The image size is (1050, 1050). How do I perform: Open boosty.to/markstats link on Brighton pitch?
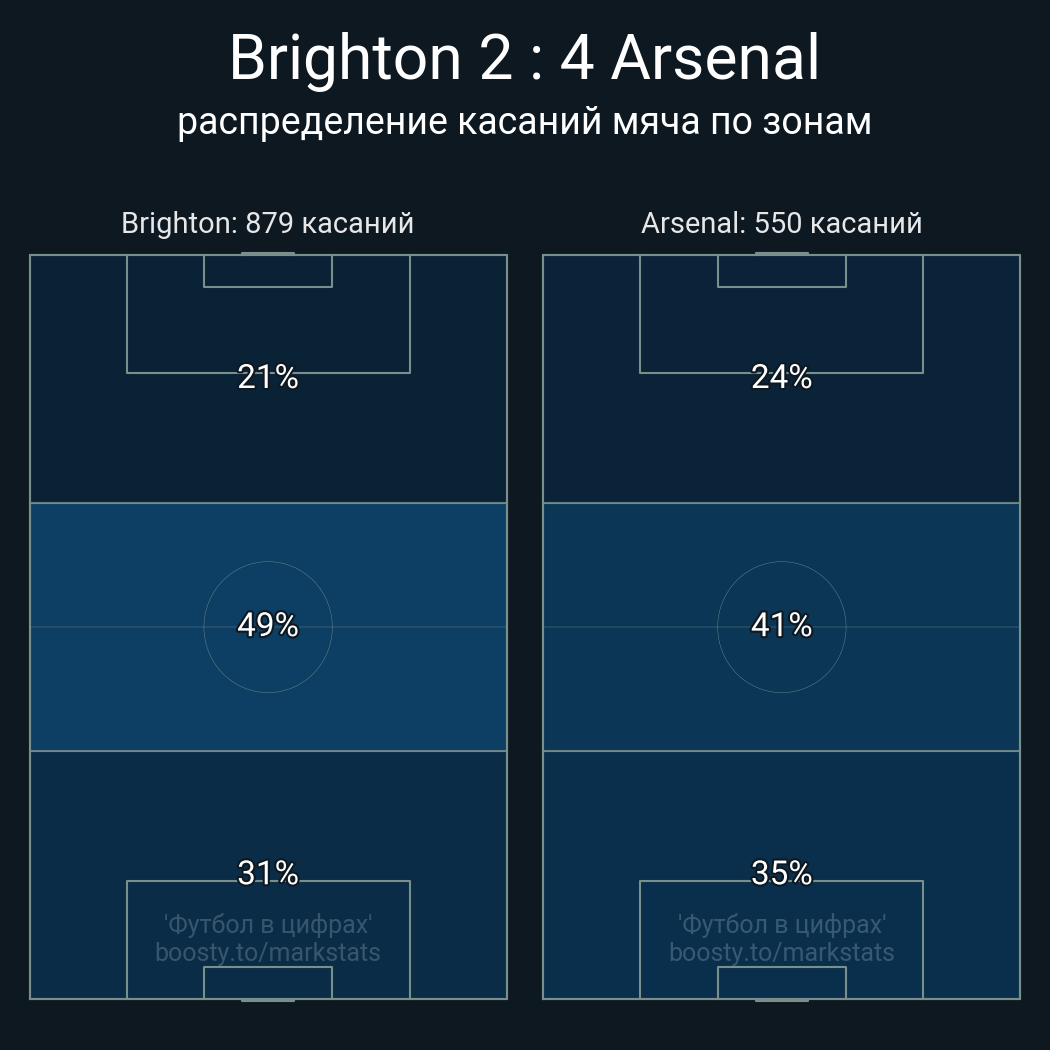pyautogui.click(x=268, y=952)
